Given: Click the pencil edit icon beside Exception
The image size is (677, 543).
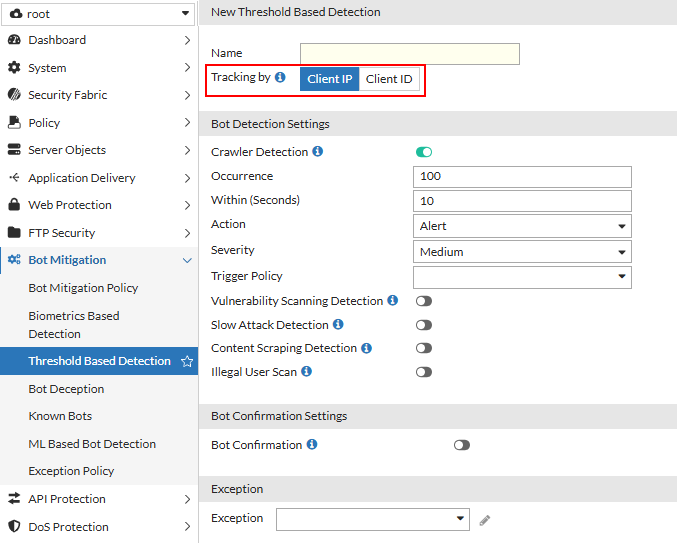Looking at the screenshot, I should (x=485, y=519).
